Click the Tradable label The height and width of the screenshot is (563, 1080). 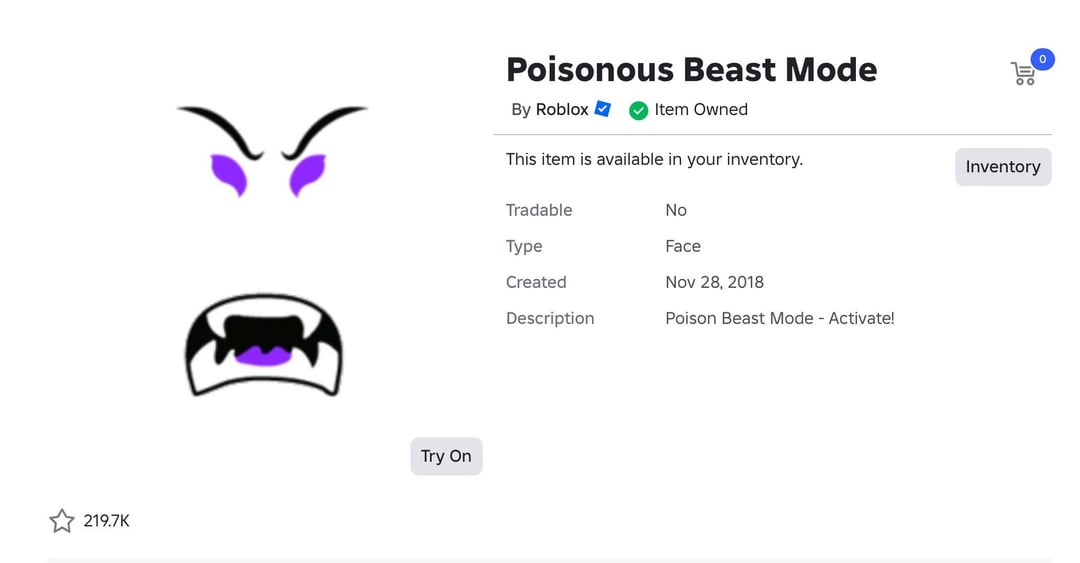(539, 210)
